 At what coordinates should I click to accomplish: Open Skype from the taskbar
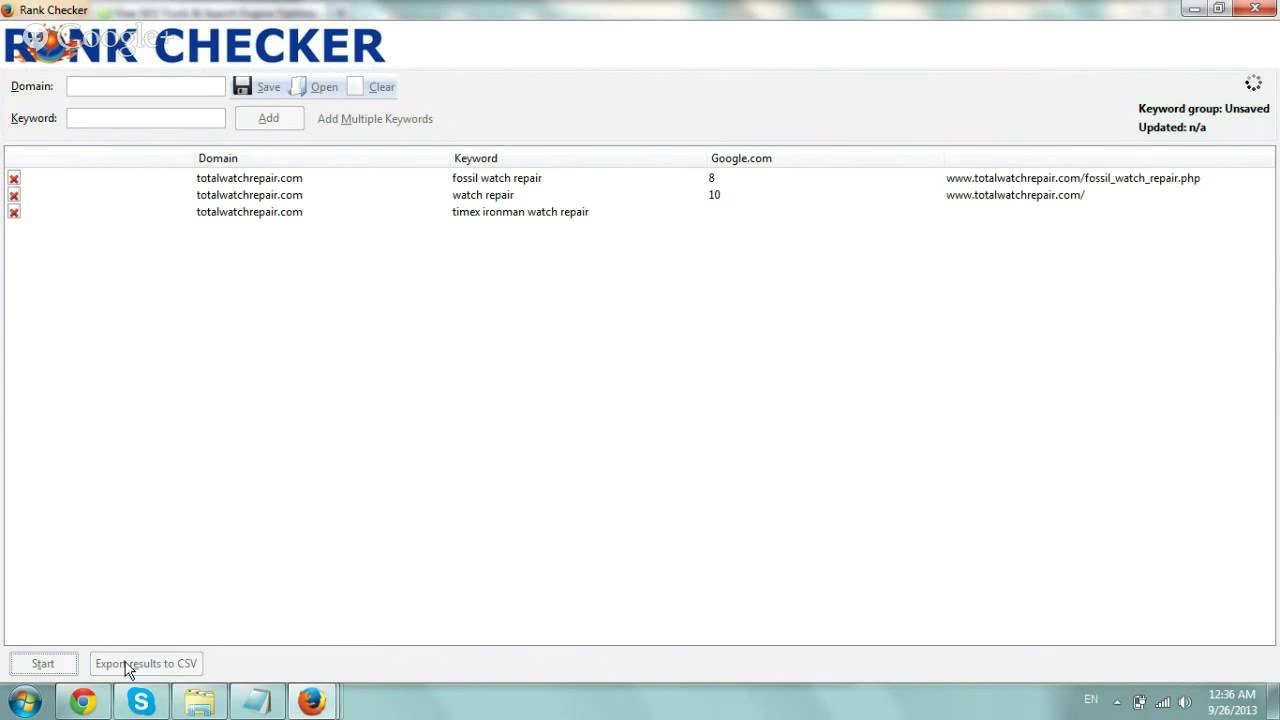(141, 701)
